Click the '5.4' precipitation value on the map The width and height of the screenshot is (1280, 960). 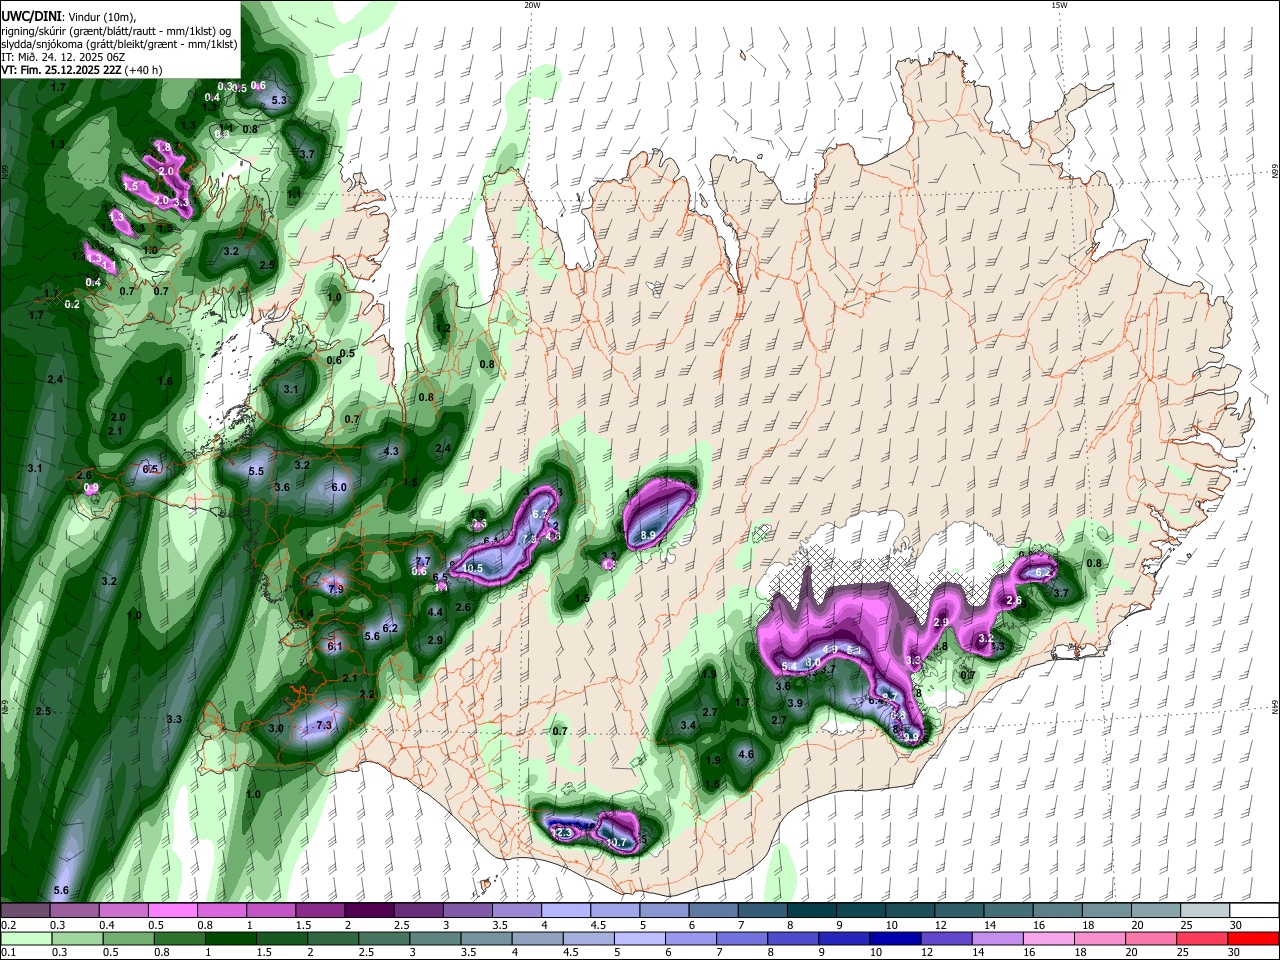click(x=788, y=666)
